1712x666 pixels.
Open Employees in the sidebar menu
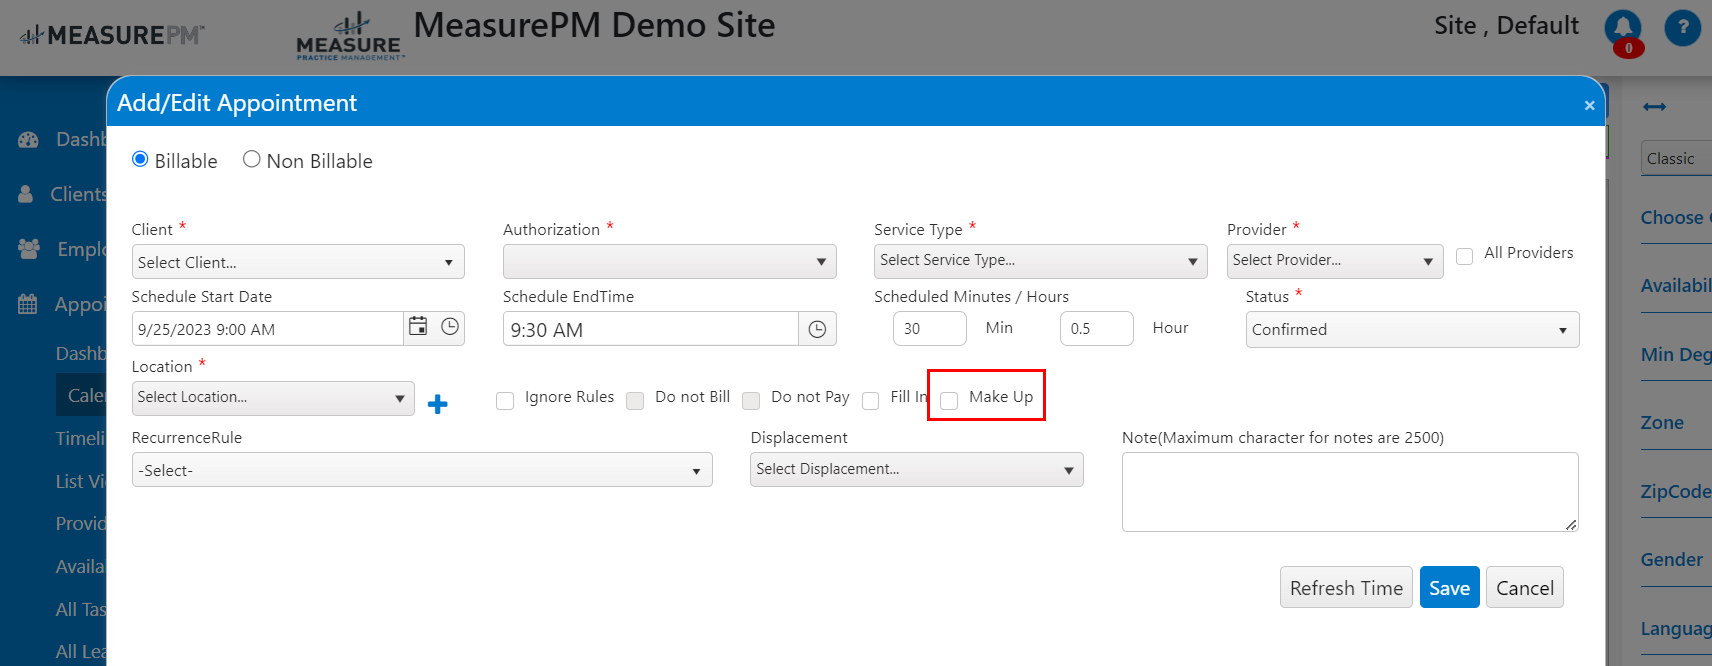[81, 249]
